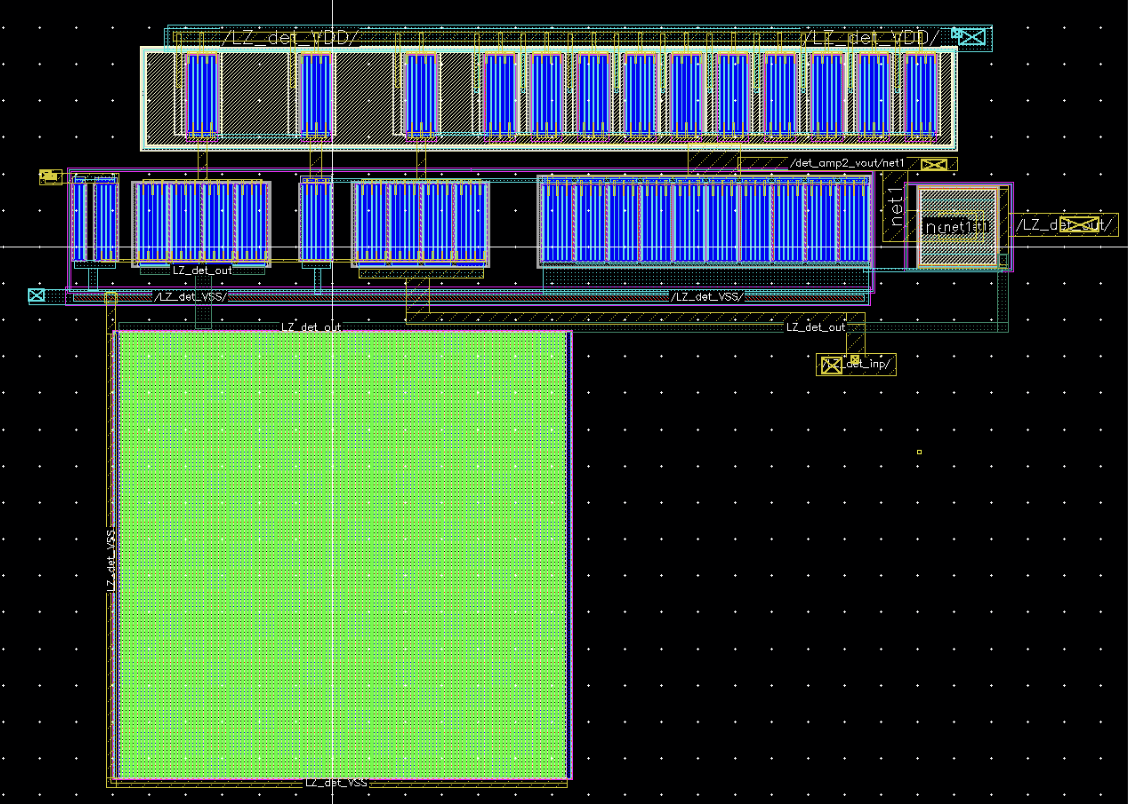Select the middle four-finger transistor group
1130x804 pixels.
coord(420,223)
